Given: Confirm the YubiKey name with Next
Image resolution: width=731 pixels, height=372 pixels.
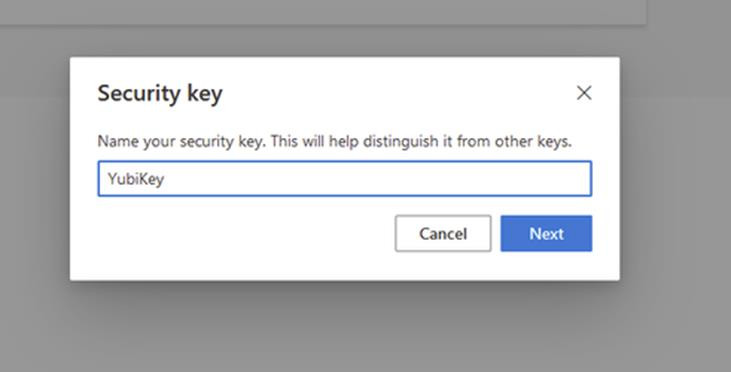Looking at the screenshot, I should 546,234.
